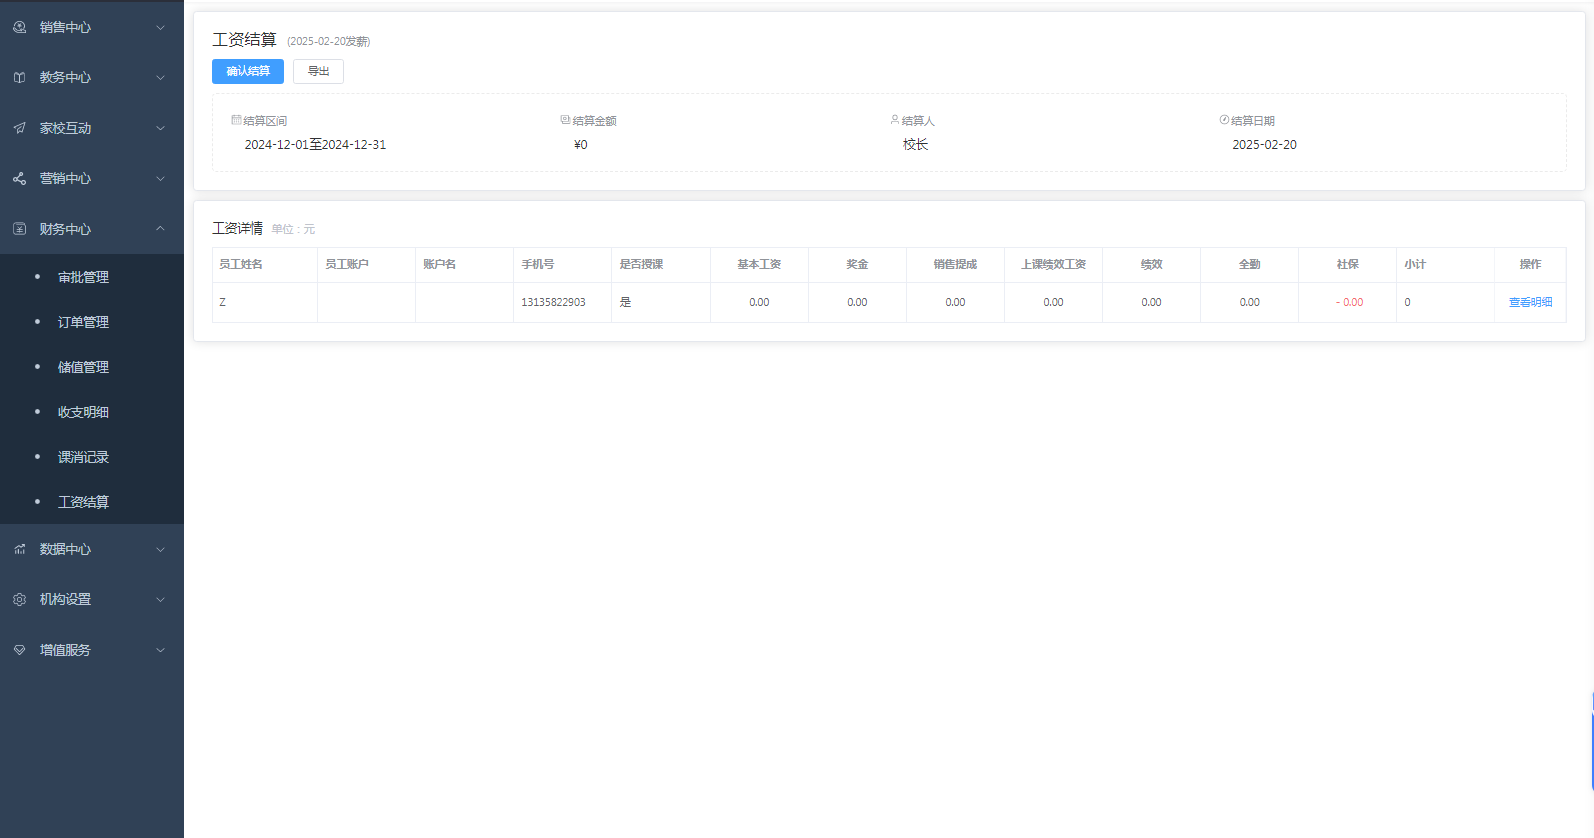
Task: Click the 教务中心 menu label
Action: pyautogui.click(x=65, y=78)
